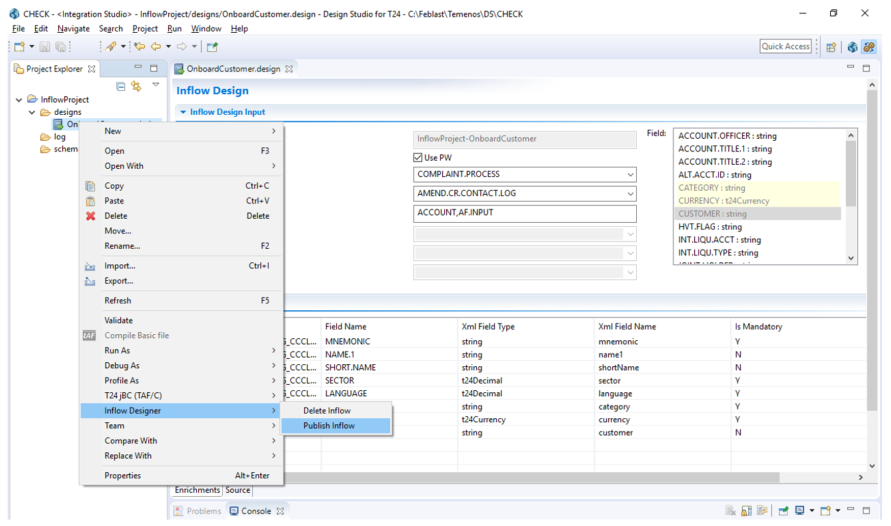Image resolution: width=891 pixels, height=526 pixels.
Task: Click the globe perspective icon
Action: click(852, 47)
